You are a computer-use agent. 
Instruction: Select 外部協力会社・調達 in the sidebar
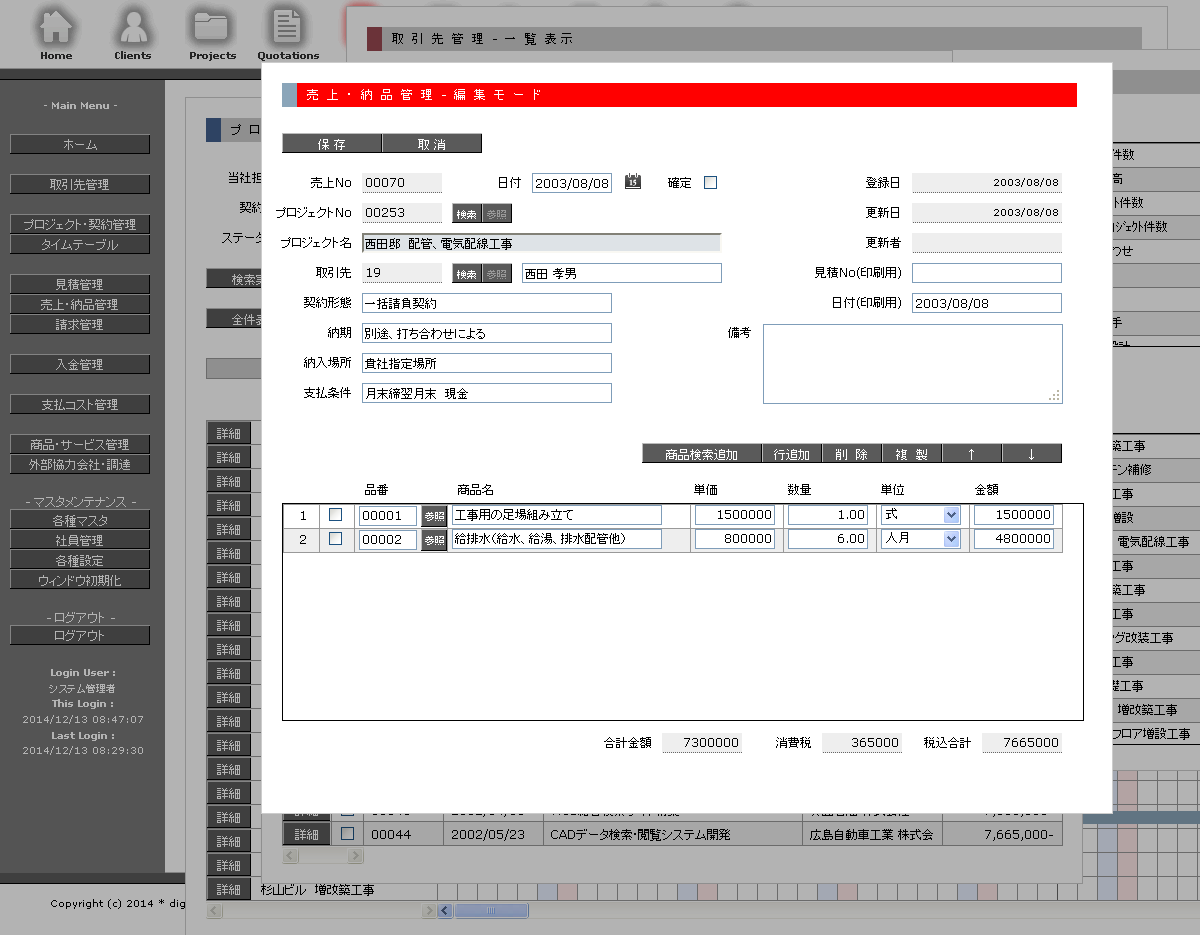click(80, 465)
